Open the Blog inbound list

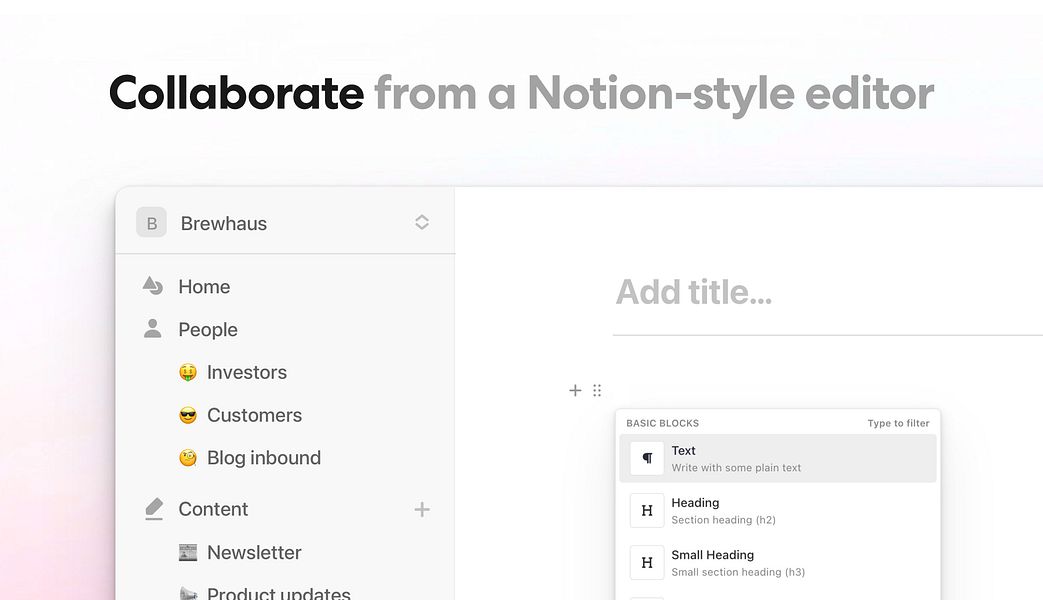pyautogui.click(x=264, y=458)
